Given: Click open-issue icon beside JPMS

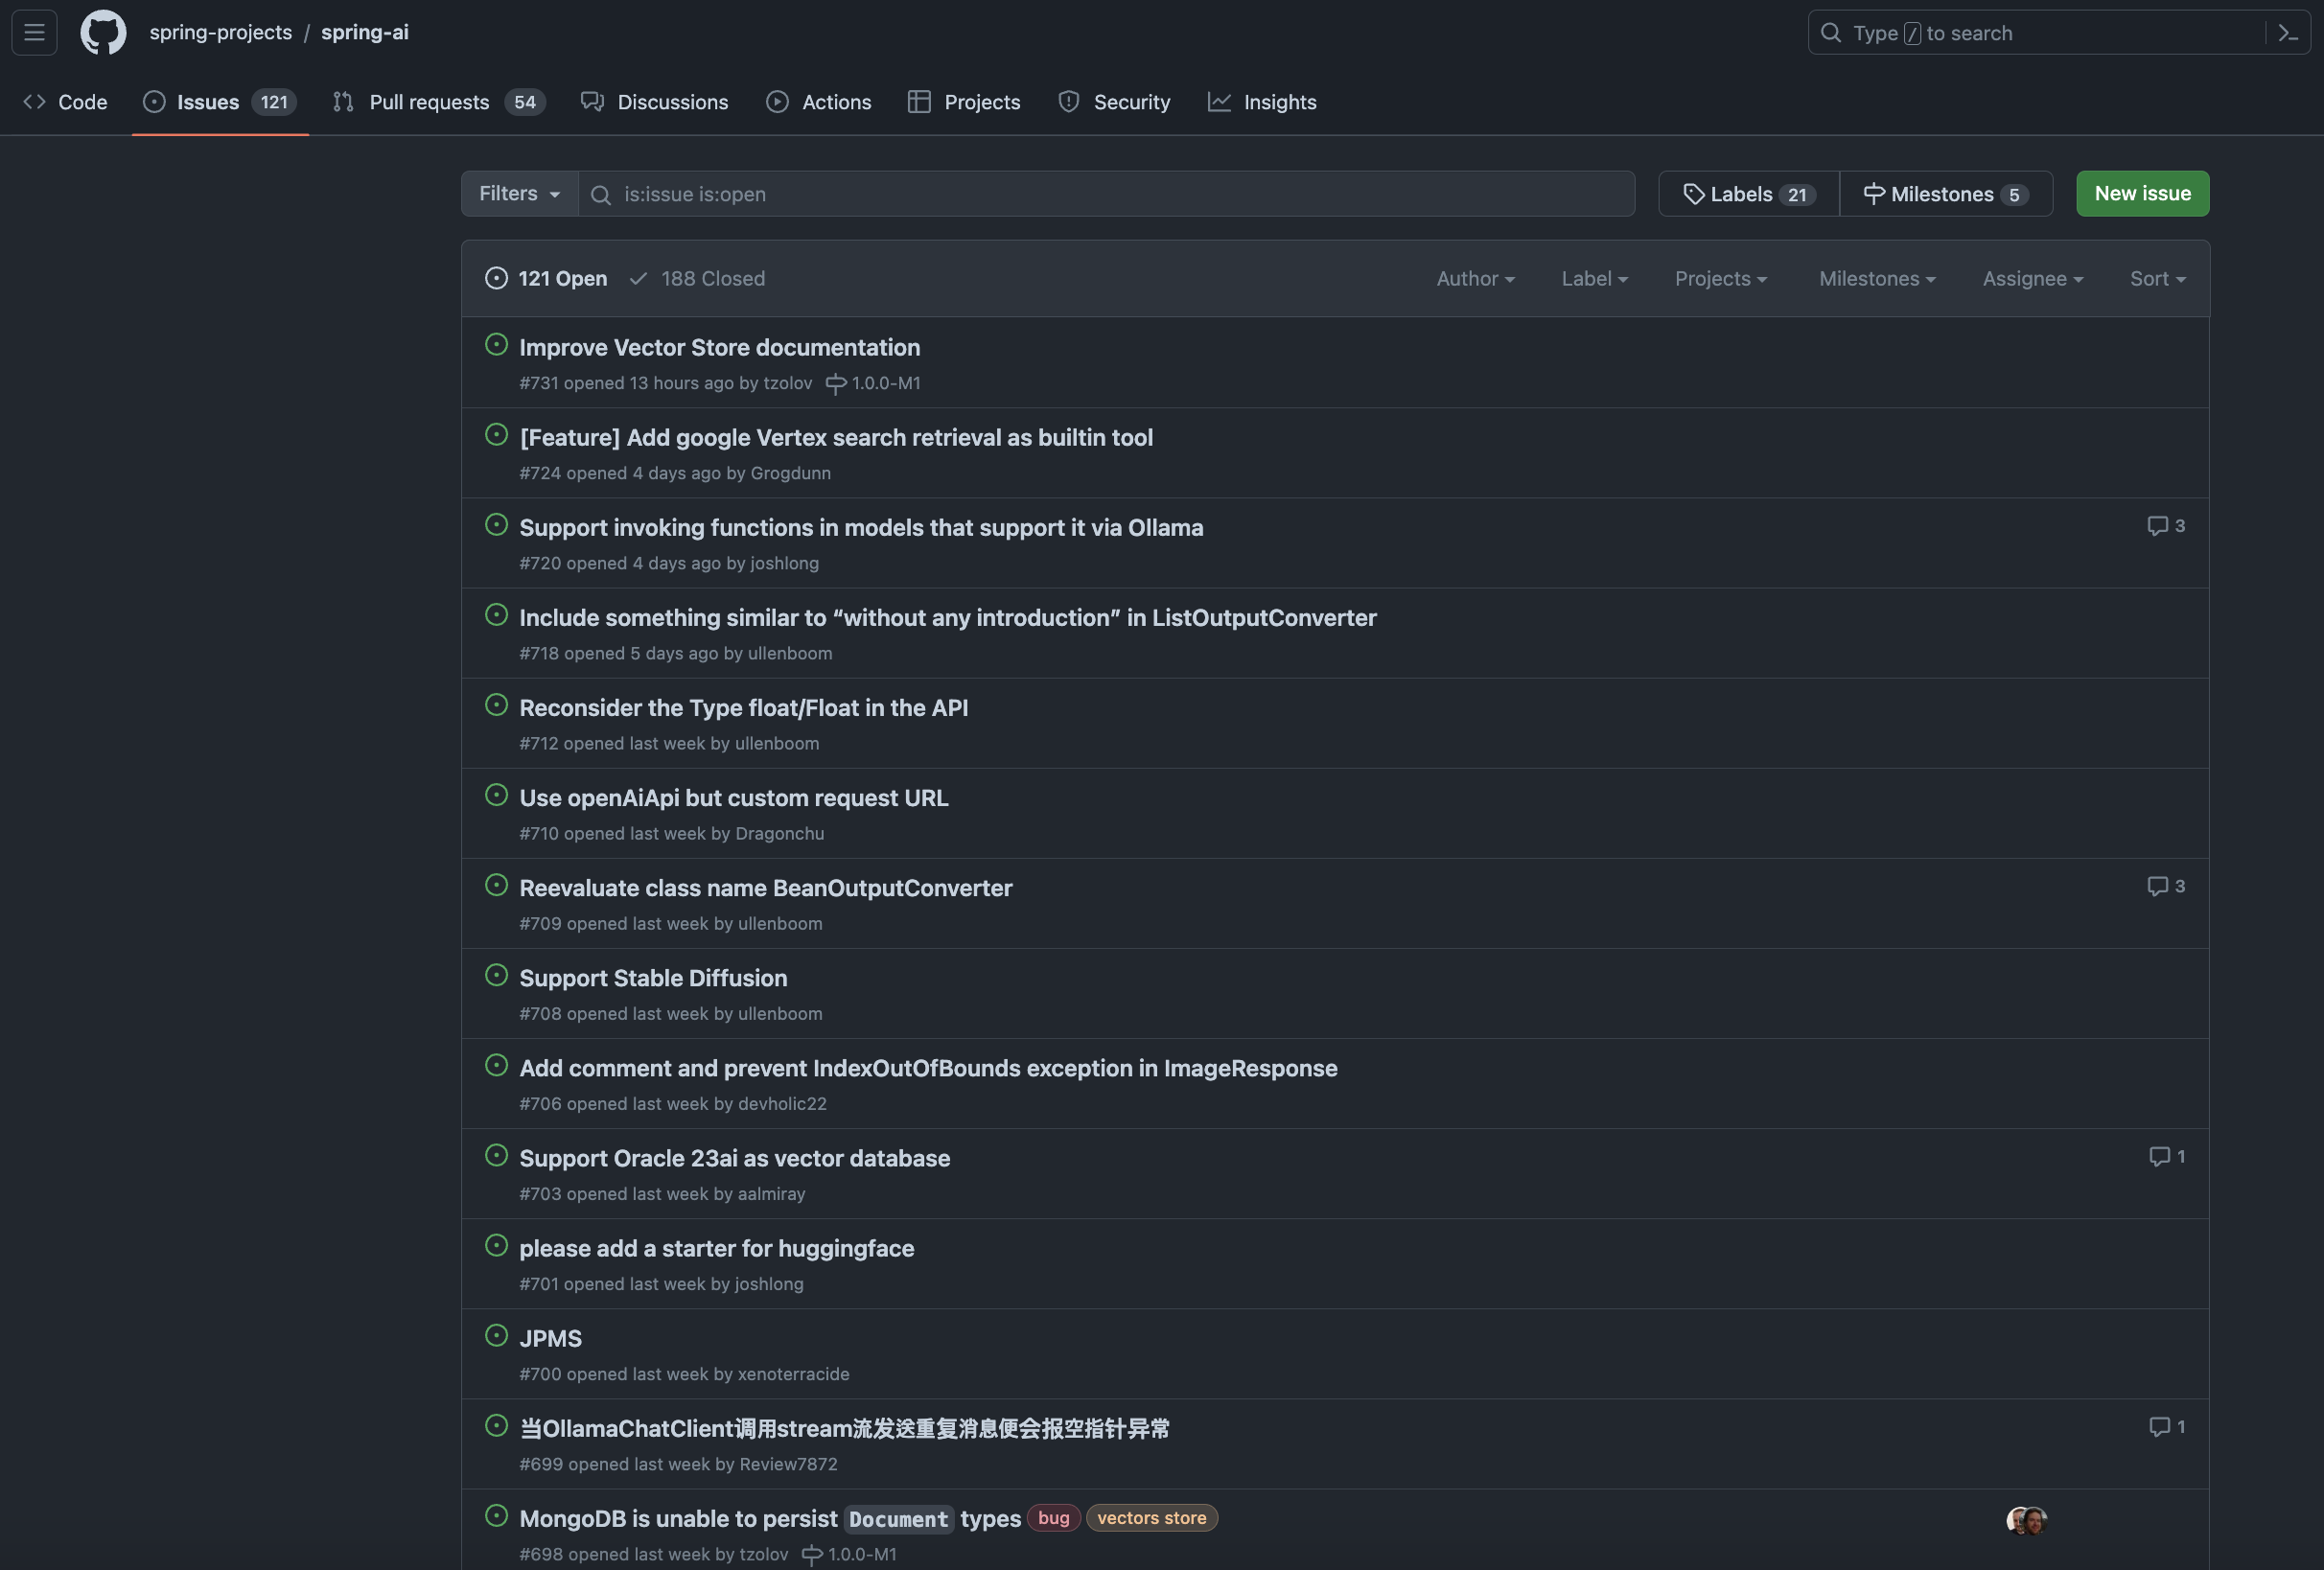Looking at the screenshot, I should pyautogui.click(x=496, y=1336).
